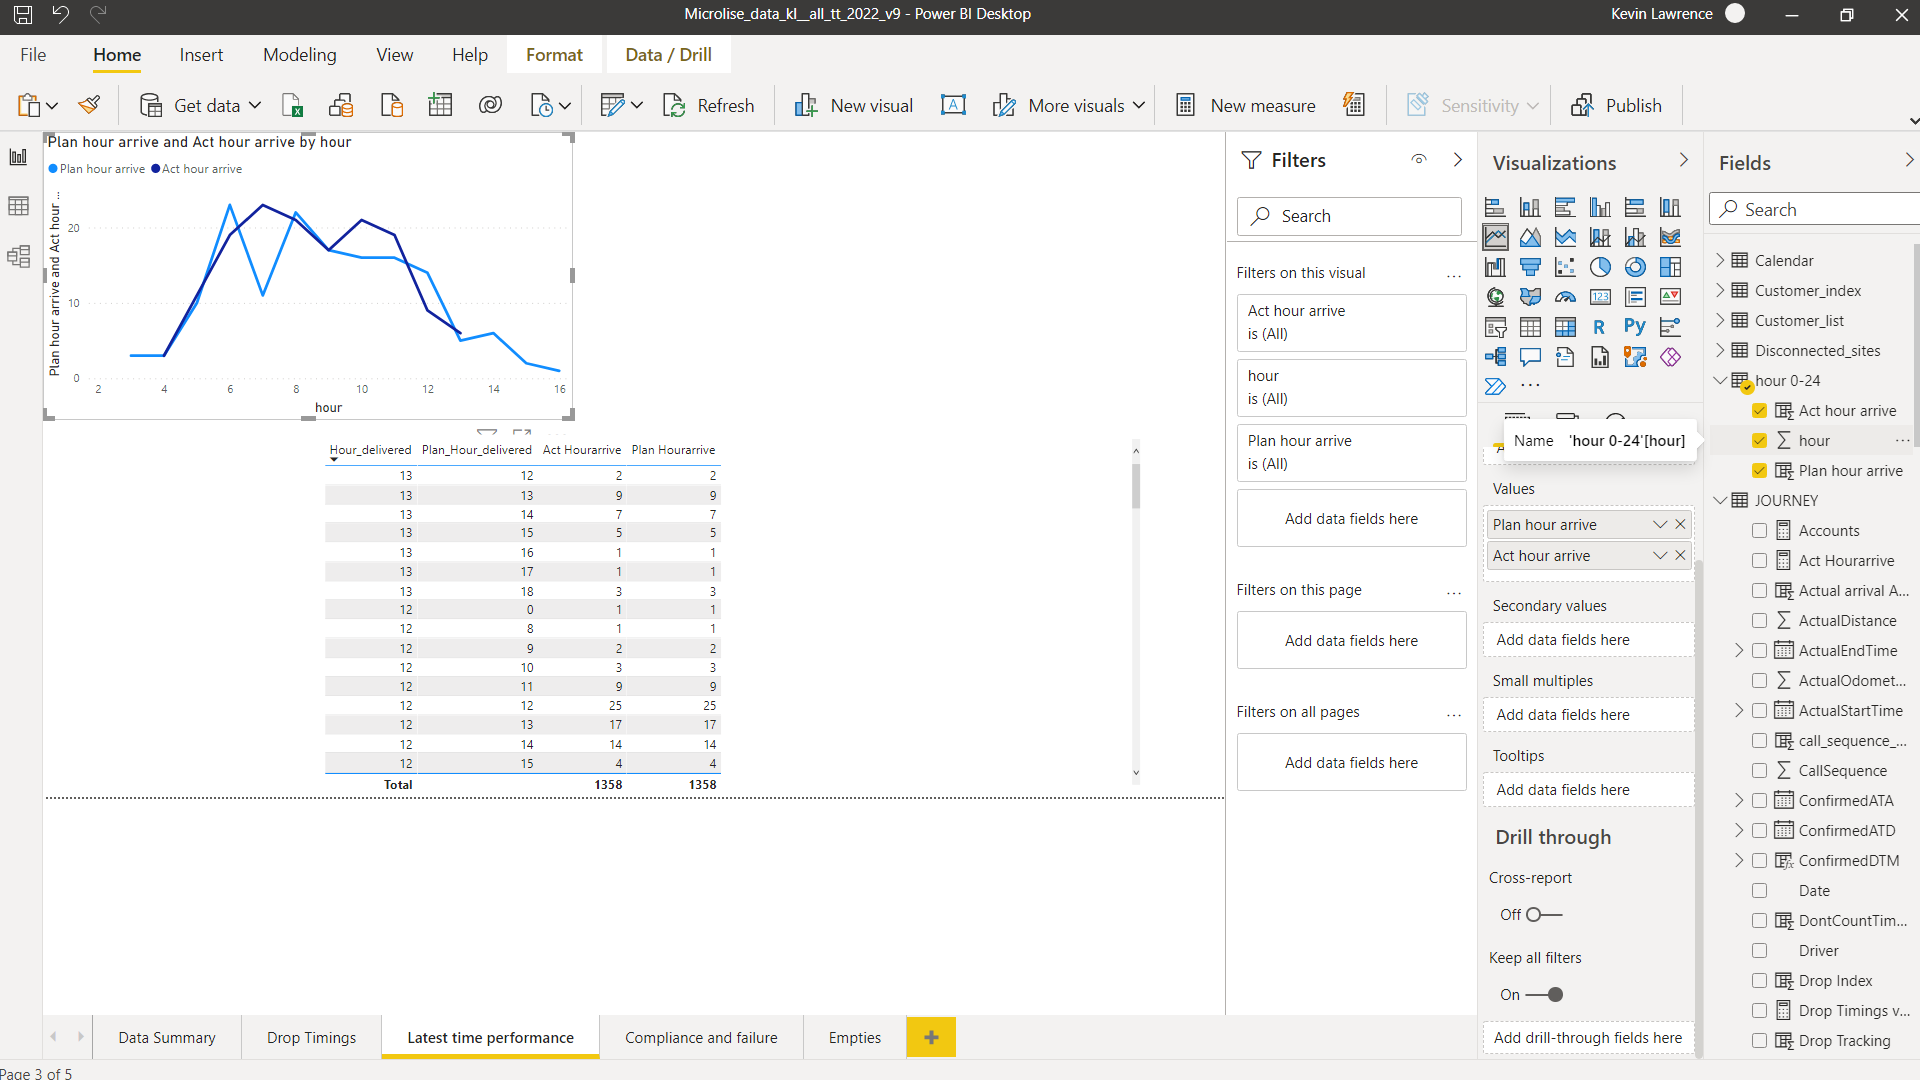Pick the matrix visualization
Viewport: 1920px width, 1080px height.
[1565, 327]
